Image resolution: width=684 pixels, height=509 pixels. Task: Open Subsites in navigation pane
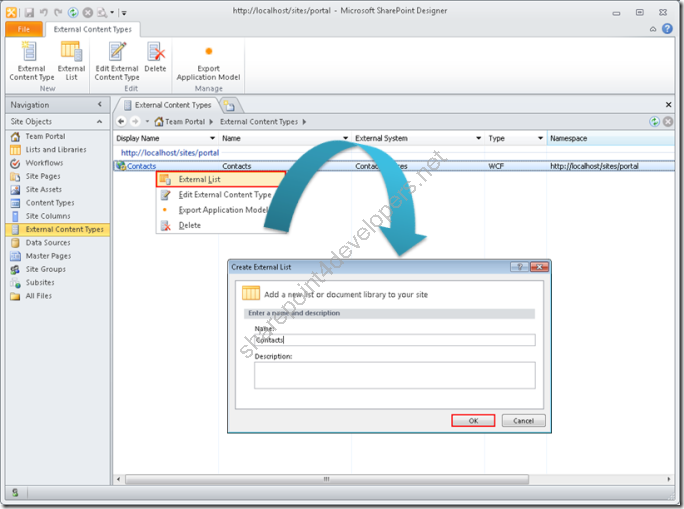(40, 283)
